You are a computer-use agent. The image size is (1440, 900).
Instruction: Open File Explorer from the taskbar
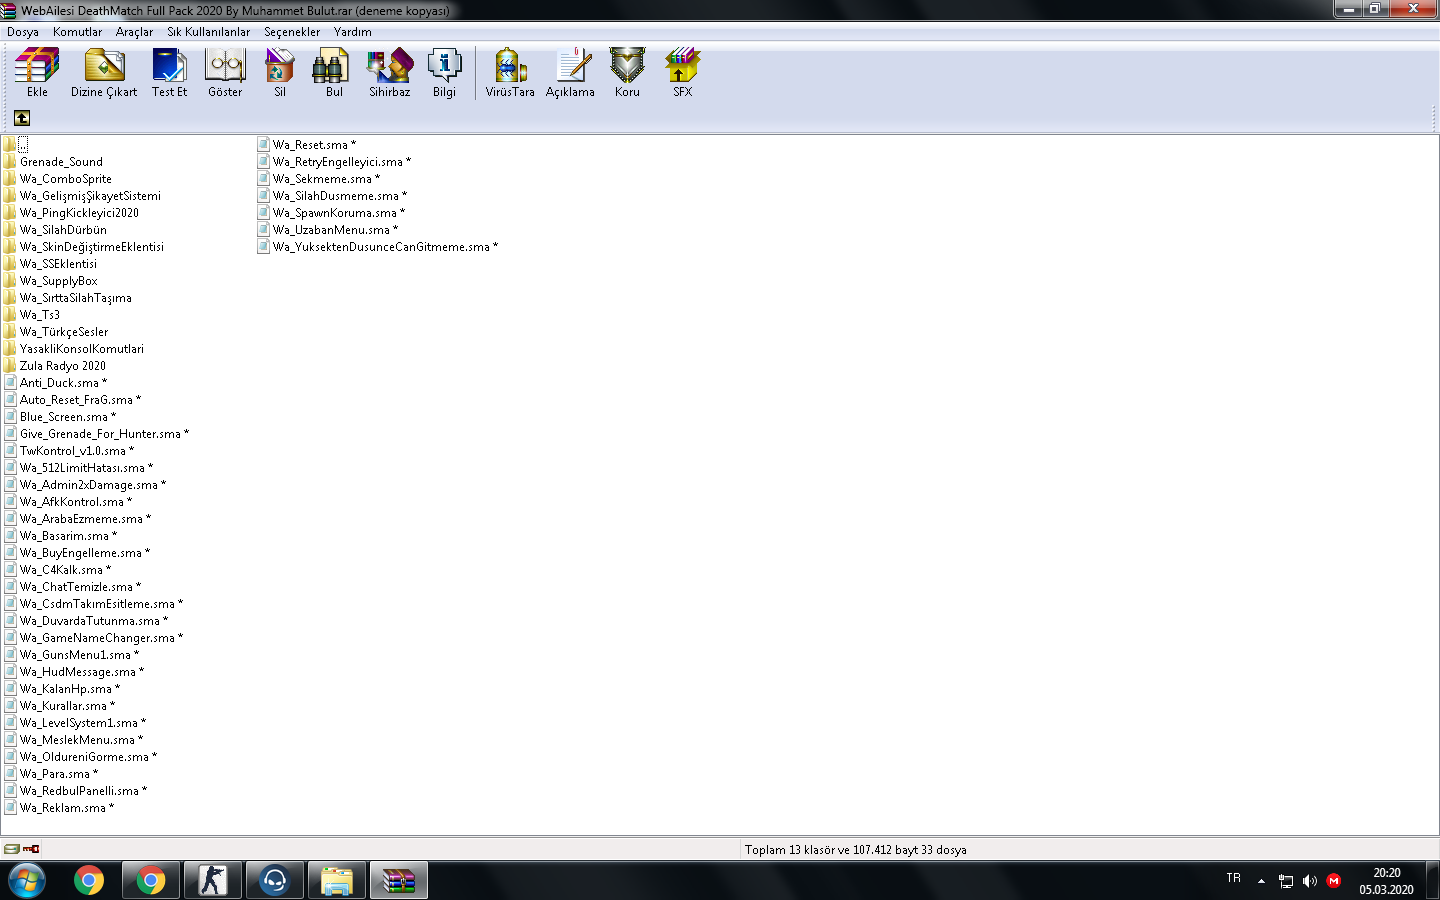point(336,881)
